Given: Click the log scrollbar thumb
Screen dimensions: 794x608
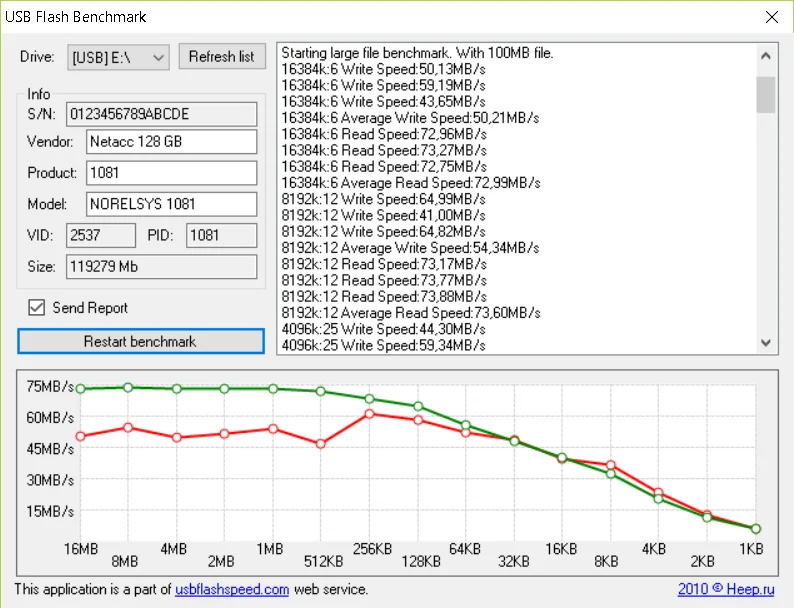Looking at the screenshot, I should pyautogui.click(x=766, y=94).
